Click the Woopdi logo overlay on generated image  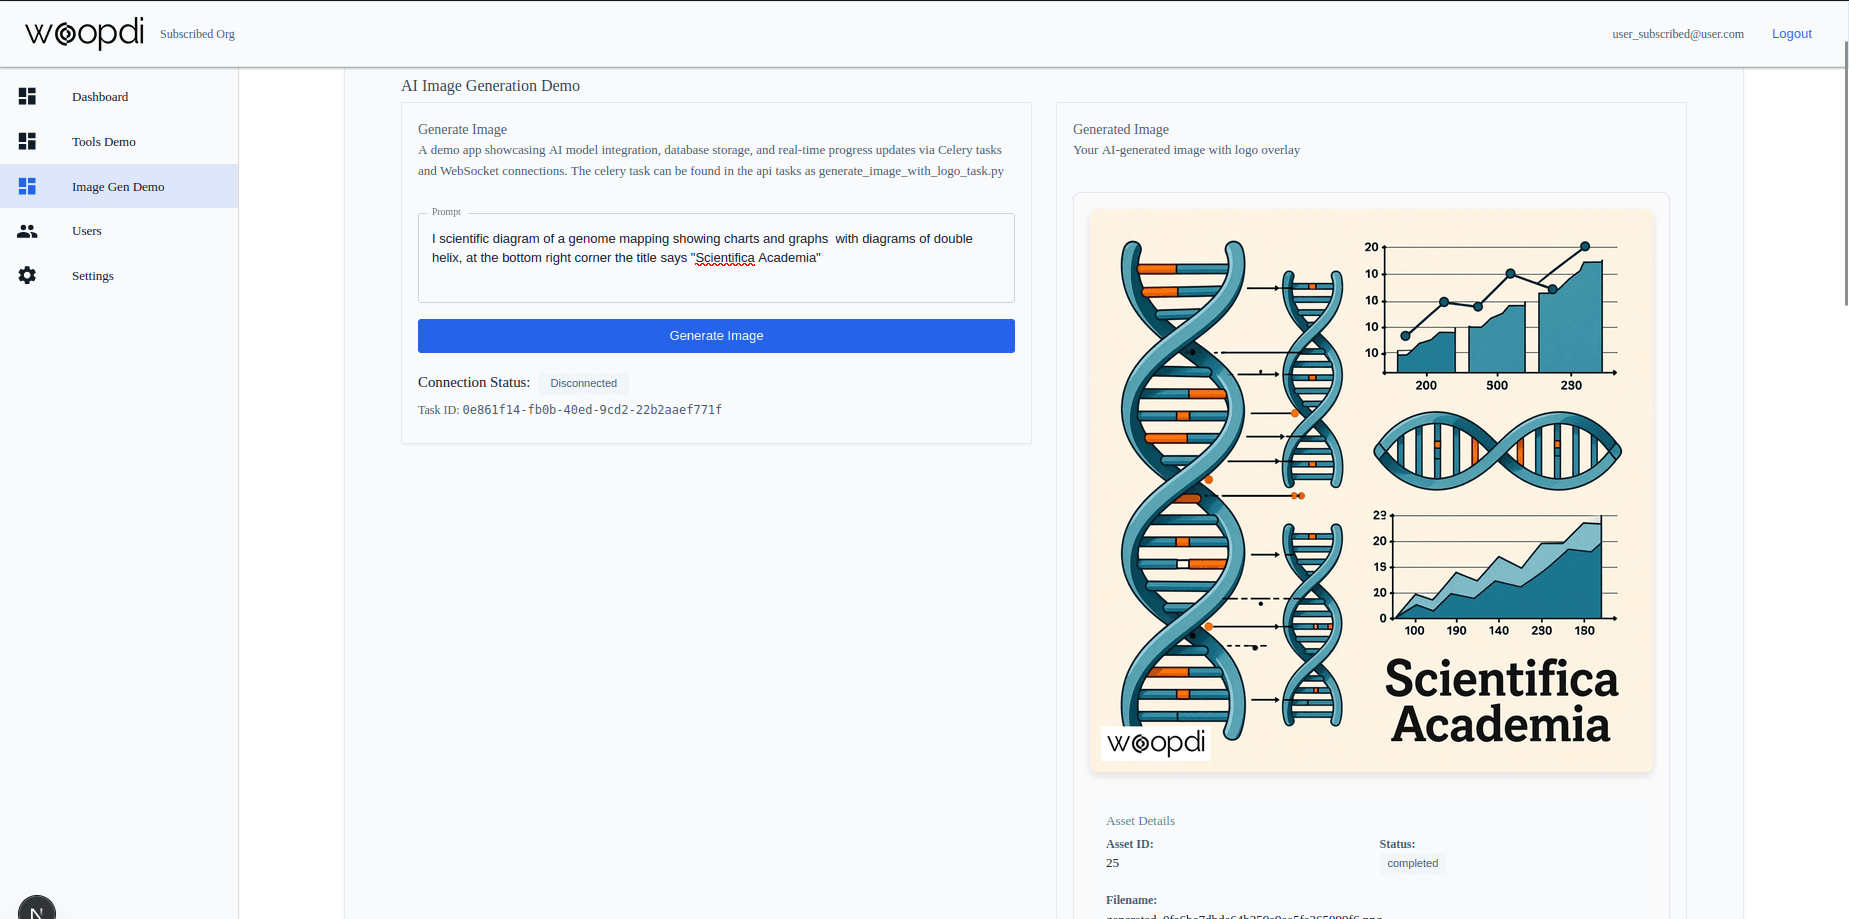[1155, 743]
